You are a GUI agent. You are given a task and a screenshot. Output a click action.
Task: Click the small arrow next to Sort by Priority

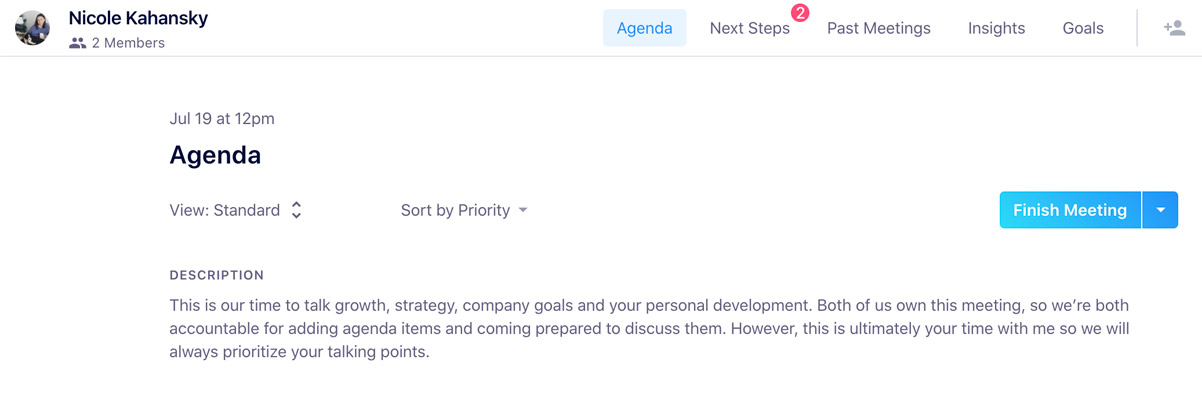coord(523,210)
